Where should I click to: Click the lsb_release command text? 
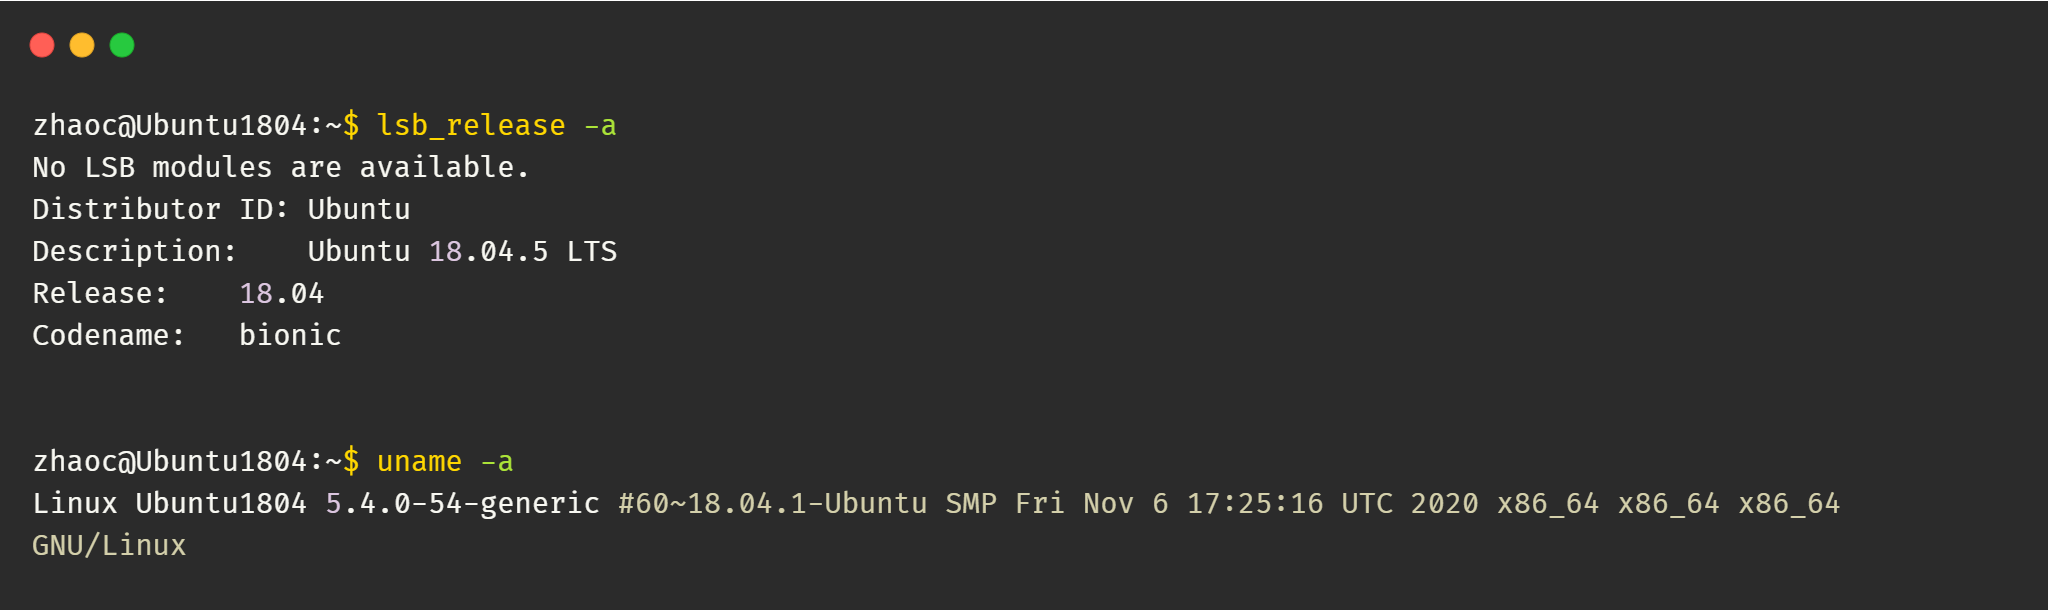(470, 126)
